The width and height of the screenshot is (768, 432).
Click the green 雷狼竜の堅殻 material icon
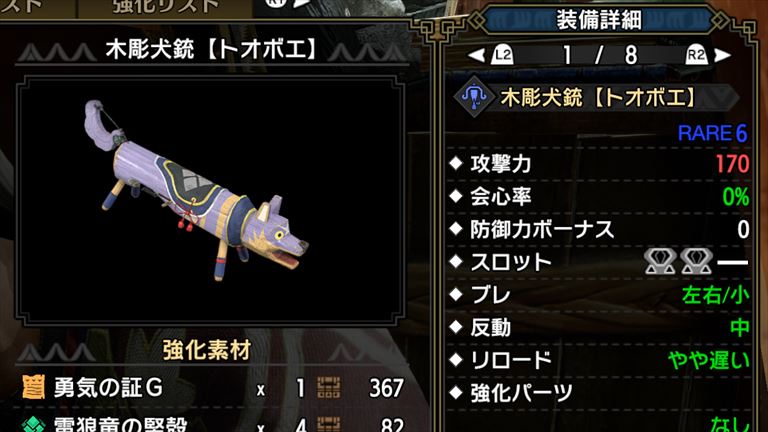[x=33, y=424]
